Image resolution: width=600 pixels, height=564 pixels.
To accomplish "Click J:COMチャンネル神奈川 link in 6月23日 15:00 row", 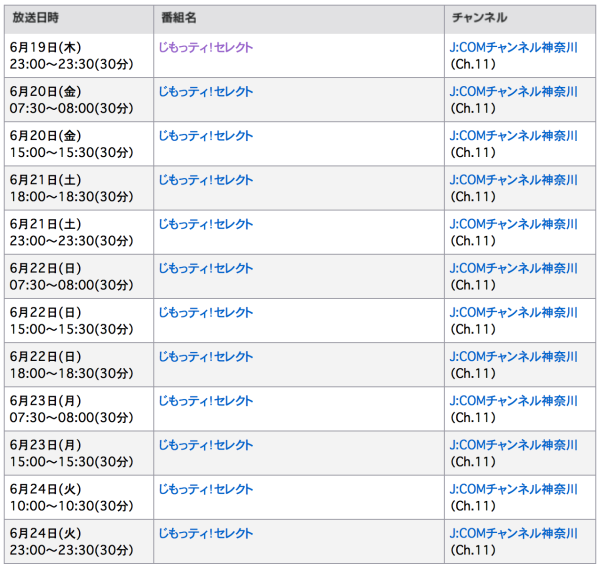I will (514, 445).
